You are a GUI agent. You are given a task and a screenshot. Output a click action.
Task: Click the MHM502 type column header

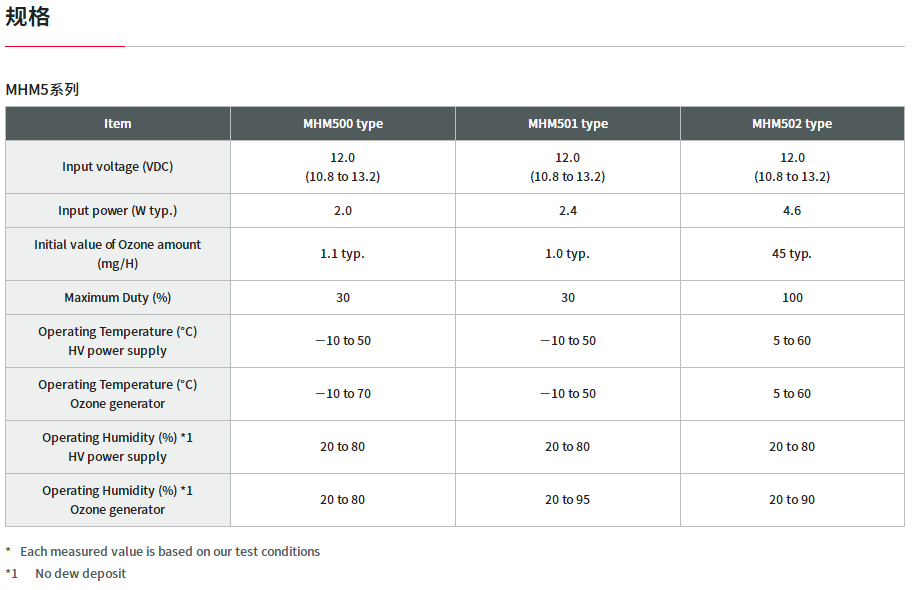tap(792, 123)
